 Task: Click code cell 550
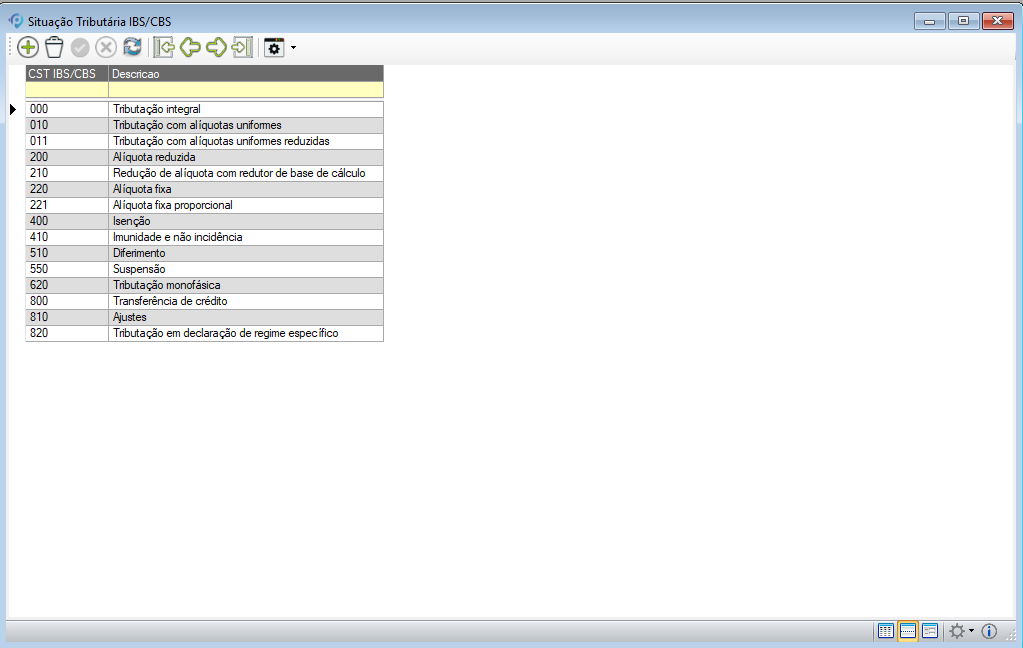(x=67, y=269)
